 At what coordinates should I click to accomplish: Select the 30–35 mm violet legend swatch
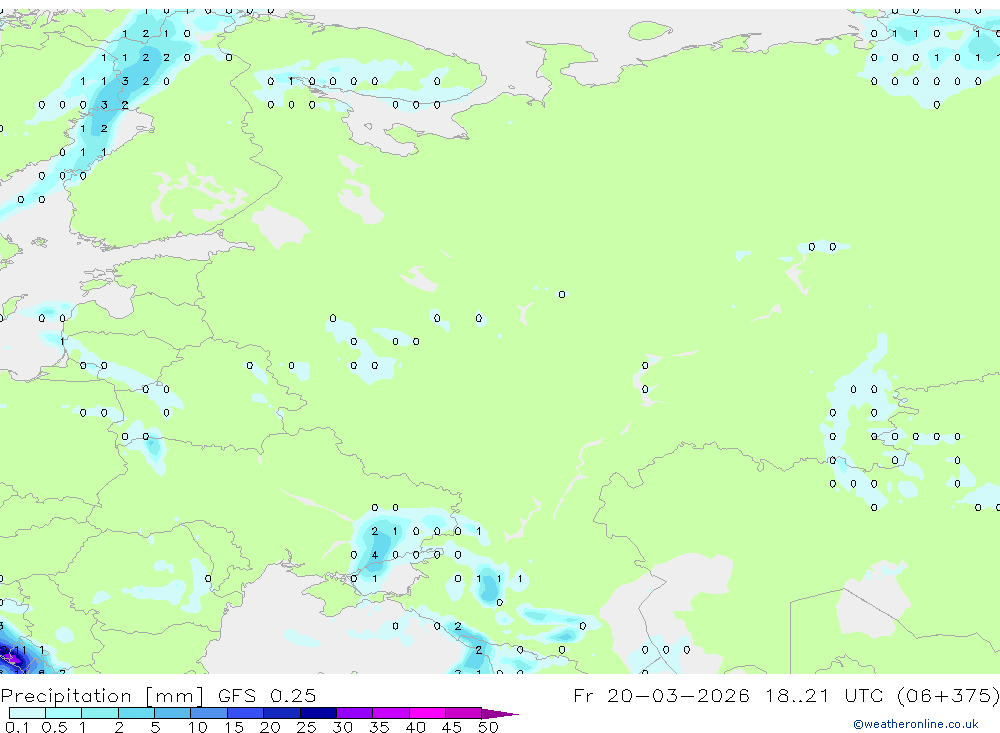355,713
